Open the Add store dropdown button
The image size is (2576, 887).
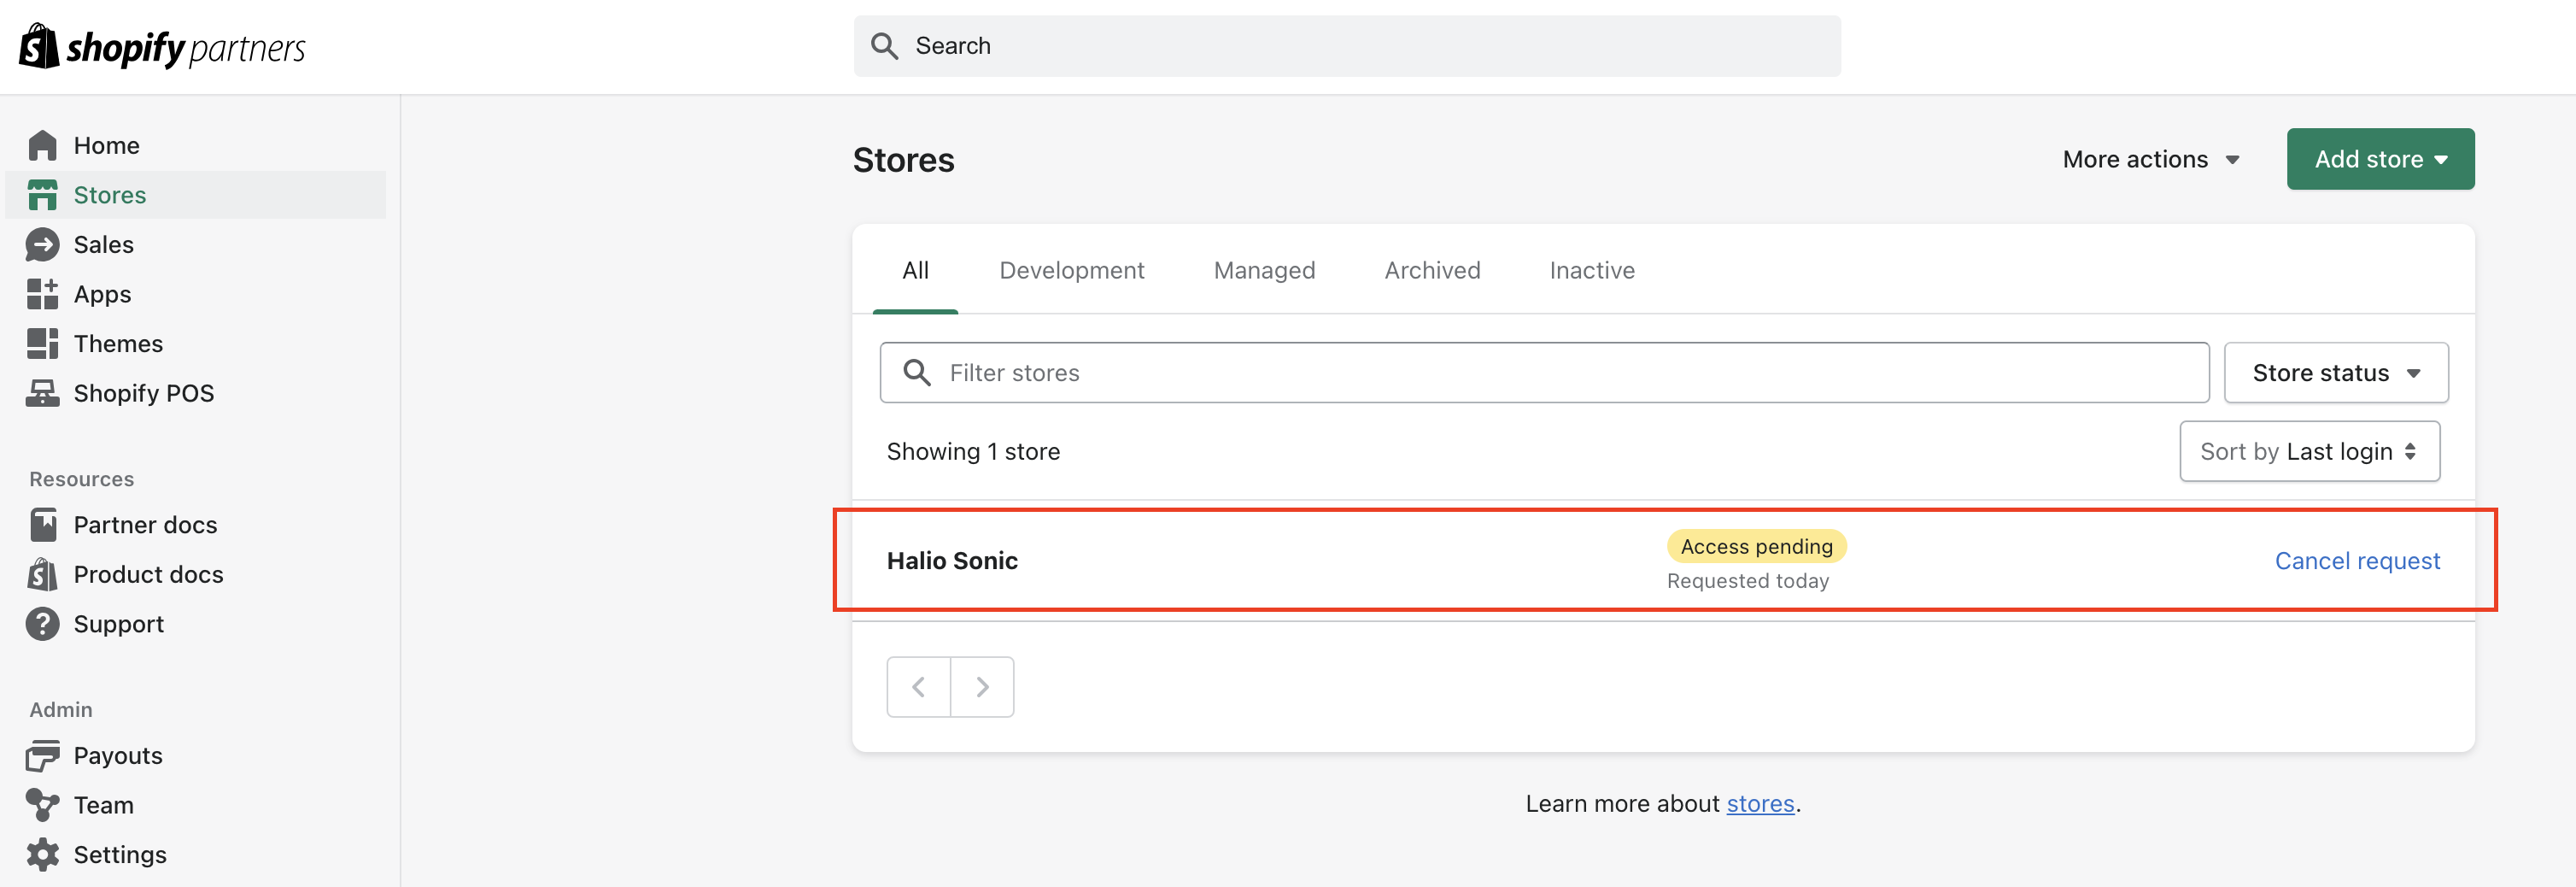[2380, 159]
